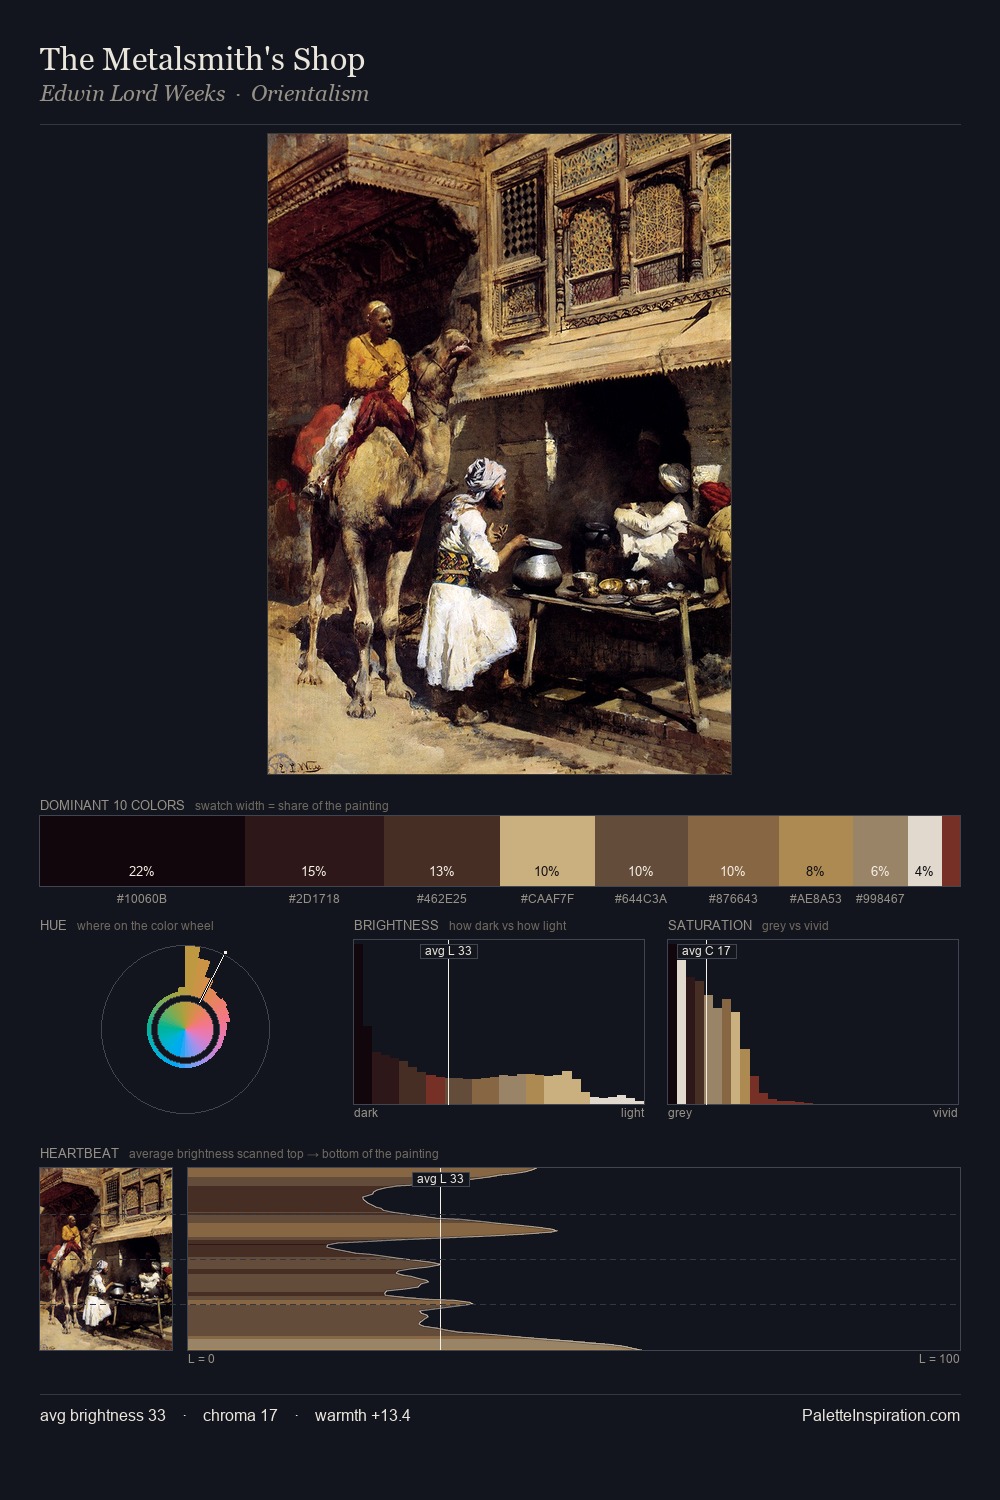The image size is (1000, 1500).
Task: Click the '#AE8A53' hex code label
Action: click(x=816, y=899)
